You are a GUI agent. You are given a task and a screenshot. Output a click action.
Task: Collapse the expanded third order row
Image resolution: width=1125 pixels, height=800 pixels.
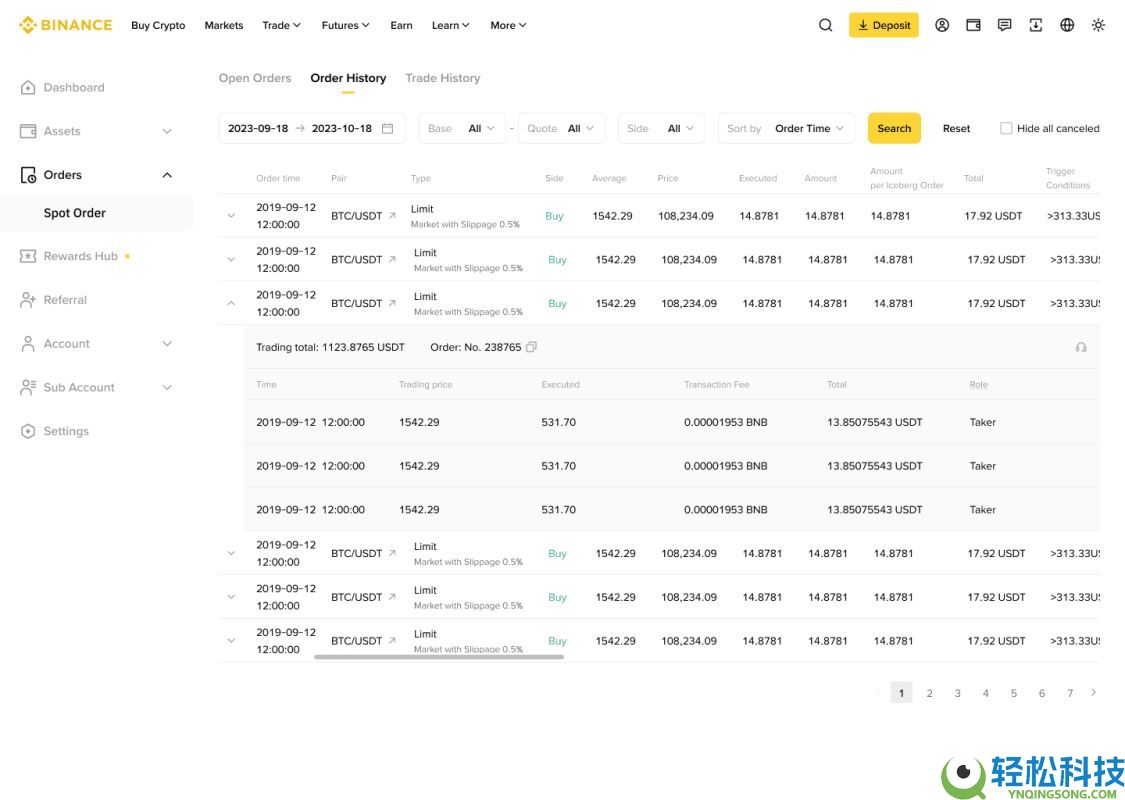231,303
